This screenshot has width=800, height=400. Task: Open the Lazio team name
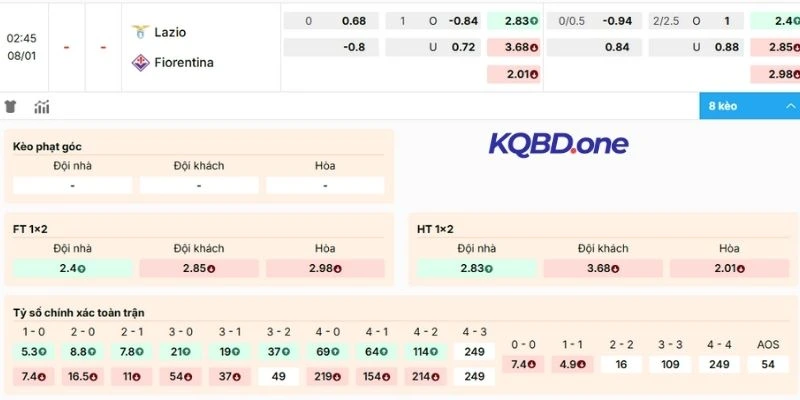point(170,32)
